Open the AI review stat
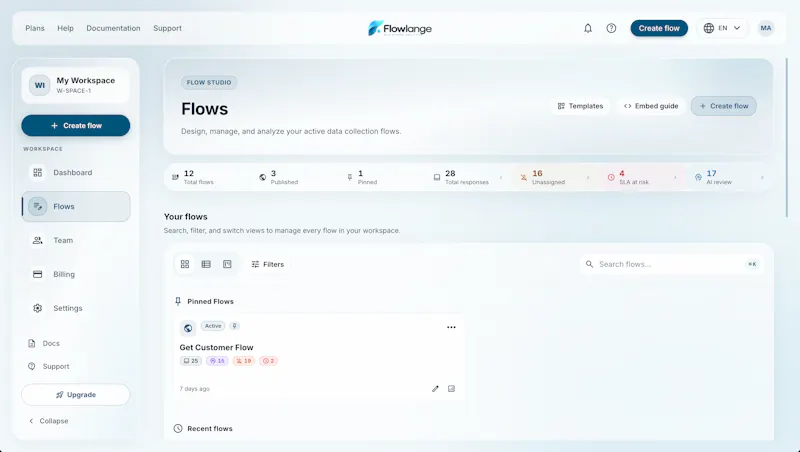 (x=729, y=177)
